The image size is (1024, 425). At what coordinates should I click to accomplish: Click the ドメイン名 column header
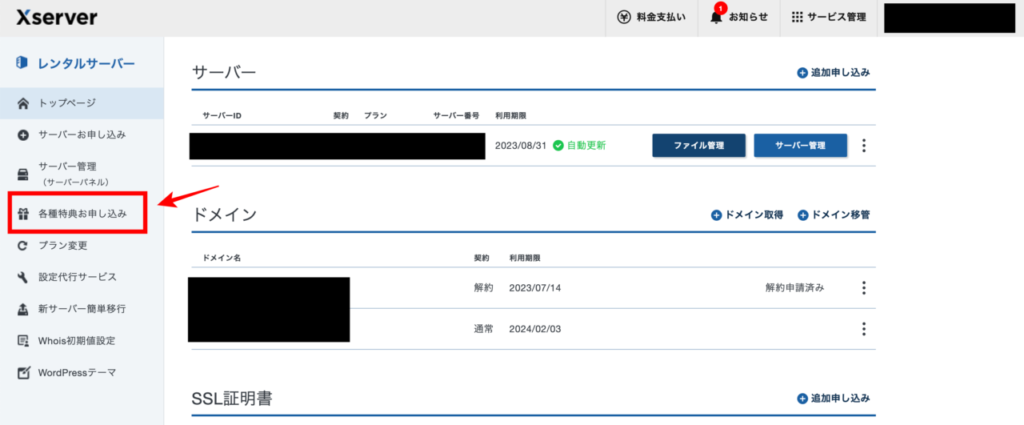coord(222,258)
